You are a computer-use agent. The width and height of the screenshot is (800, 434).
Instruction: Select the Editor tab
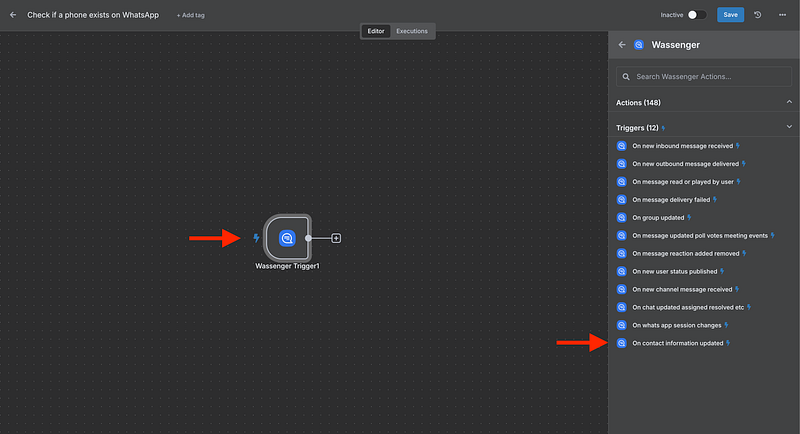[x=376, y=31]
